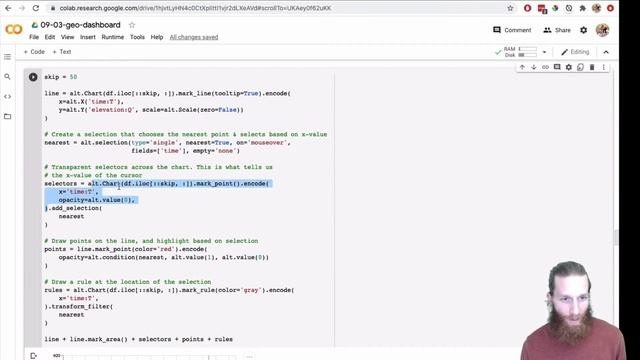Viewport: 640px width, 360px height.
Task: Click the browser back arrow
Action: [8, 8]
